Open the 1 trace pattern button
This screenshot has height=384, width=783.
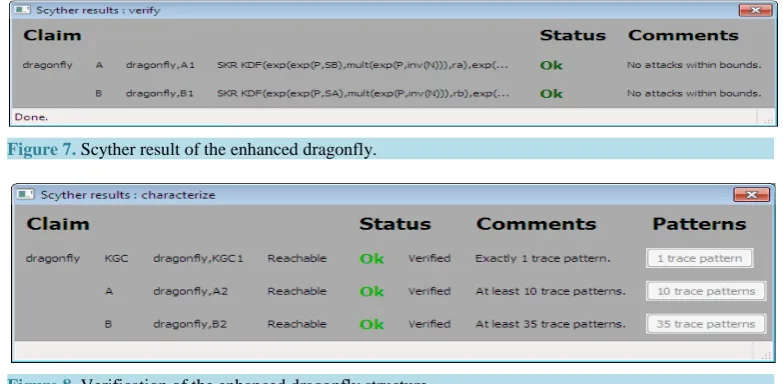coord(699,258)
